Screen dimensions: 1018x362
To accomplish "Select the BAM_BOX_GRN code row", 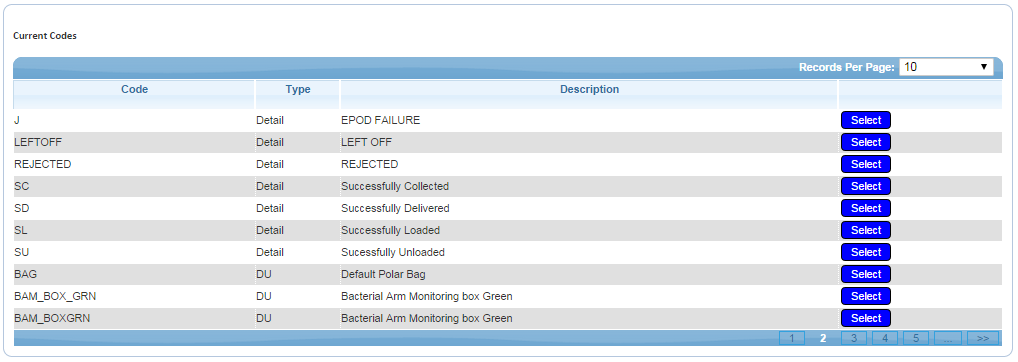I will (x=865, y=296).
